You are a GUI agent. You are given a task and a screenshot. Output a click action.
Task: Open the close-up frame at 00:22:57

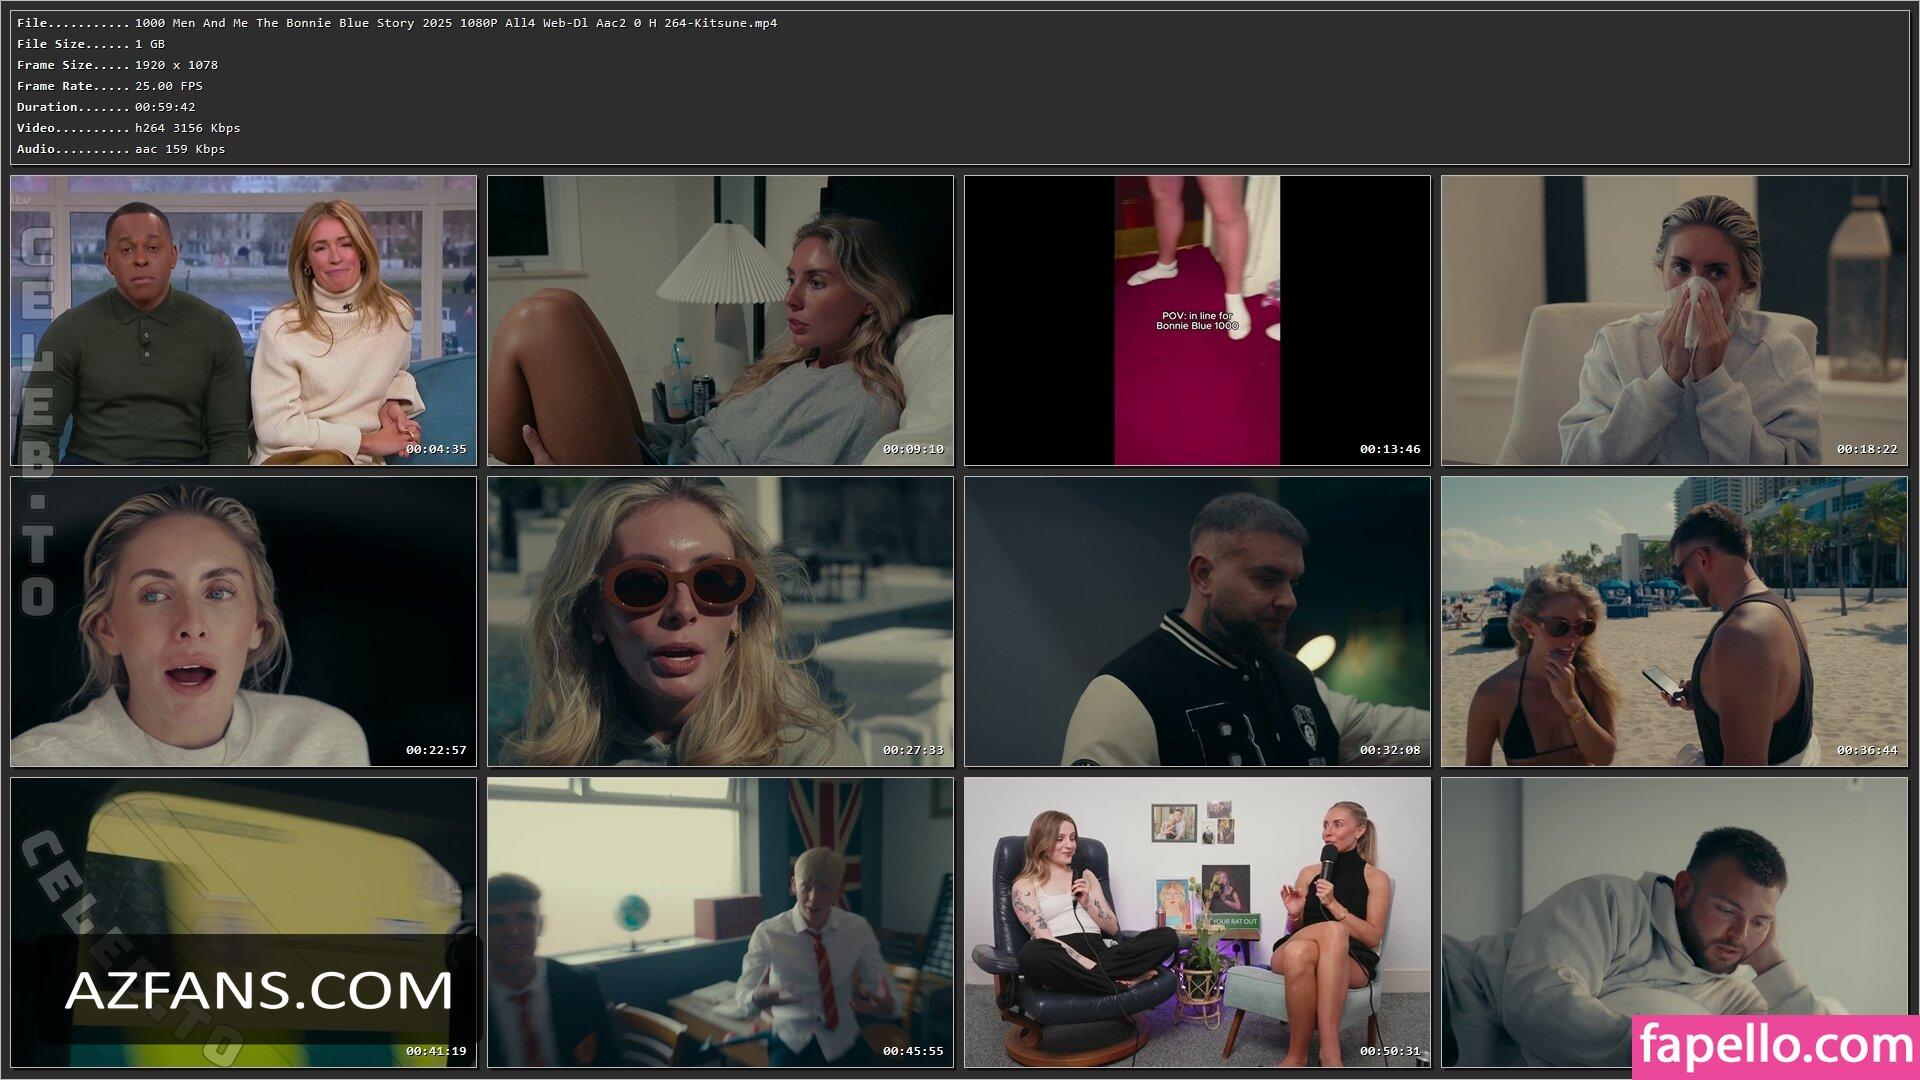(x=243, y=621)
